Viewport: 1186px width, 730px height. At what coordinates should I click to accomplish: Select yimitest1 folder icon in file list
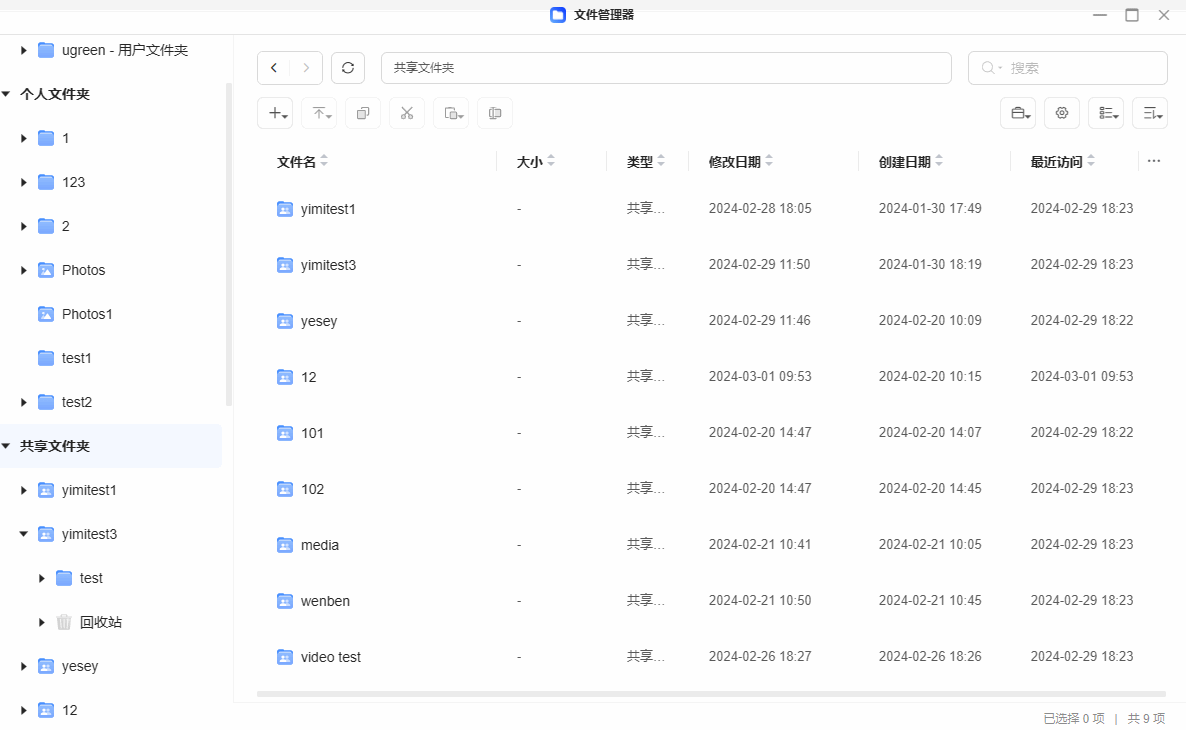[284, 209]
